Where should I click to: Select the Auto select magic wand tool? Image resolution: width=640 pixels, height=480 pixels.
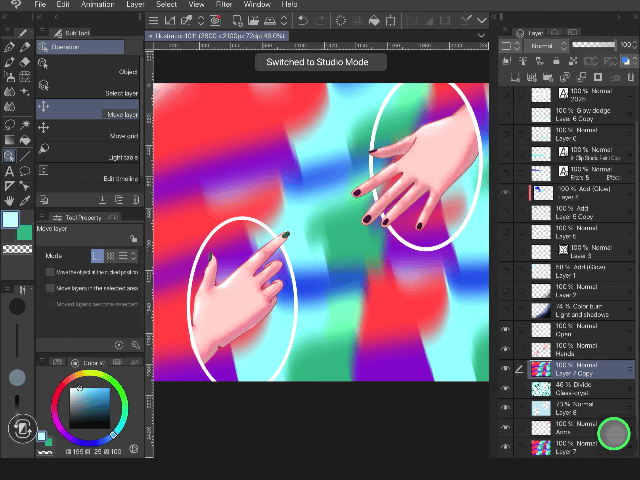click(25, 124)
